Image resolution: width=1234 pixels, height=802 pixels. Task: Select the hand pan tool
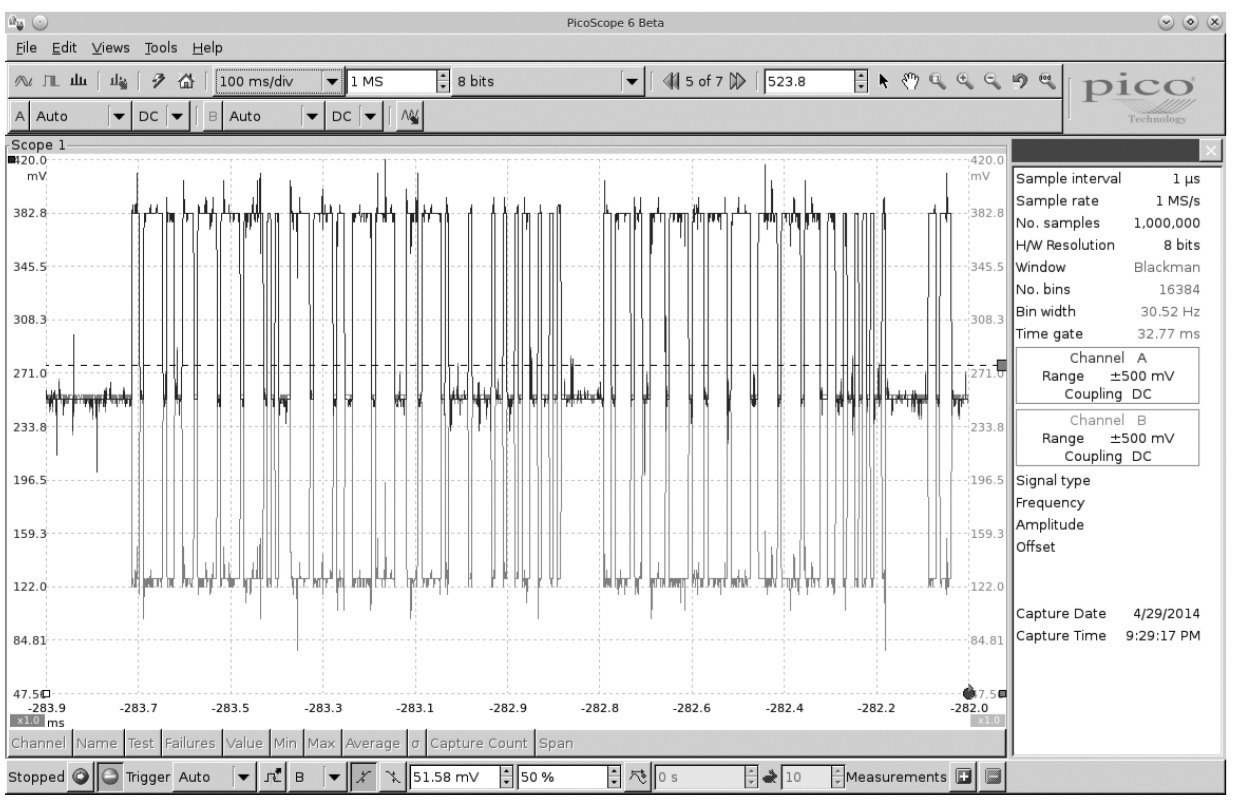coord(910,81)
